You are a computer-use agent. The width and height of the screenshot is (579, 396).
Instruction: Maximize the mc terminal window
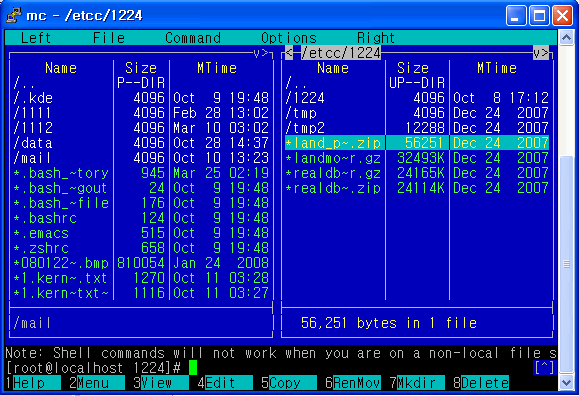click(x=539, y=16)
